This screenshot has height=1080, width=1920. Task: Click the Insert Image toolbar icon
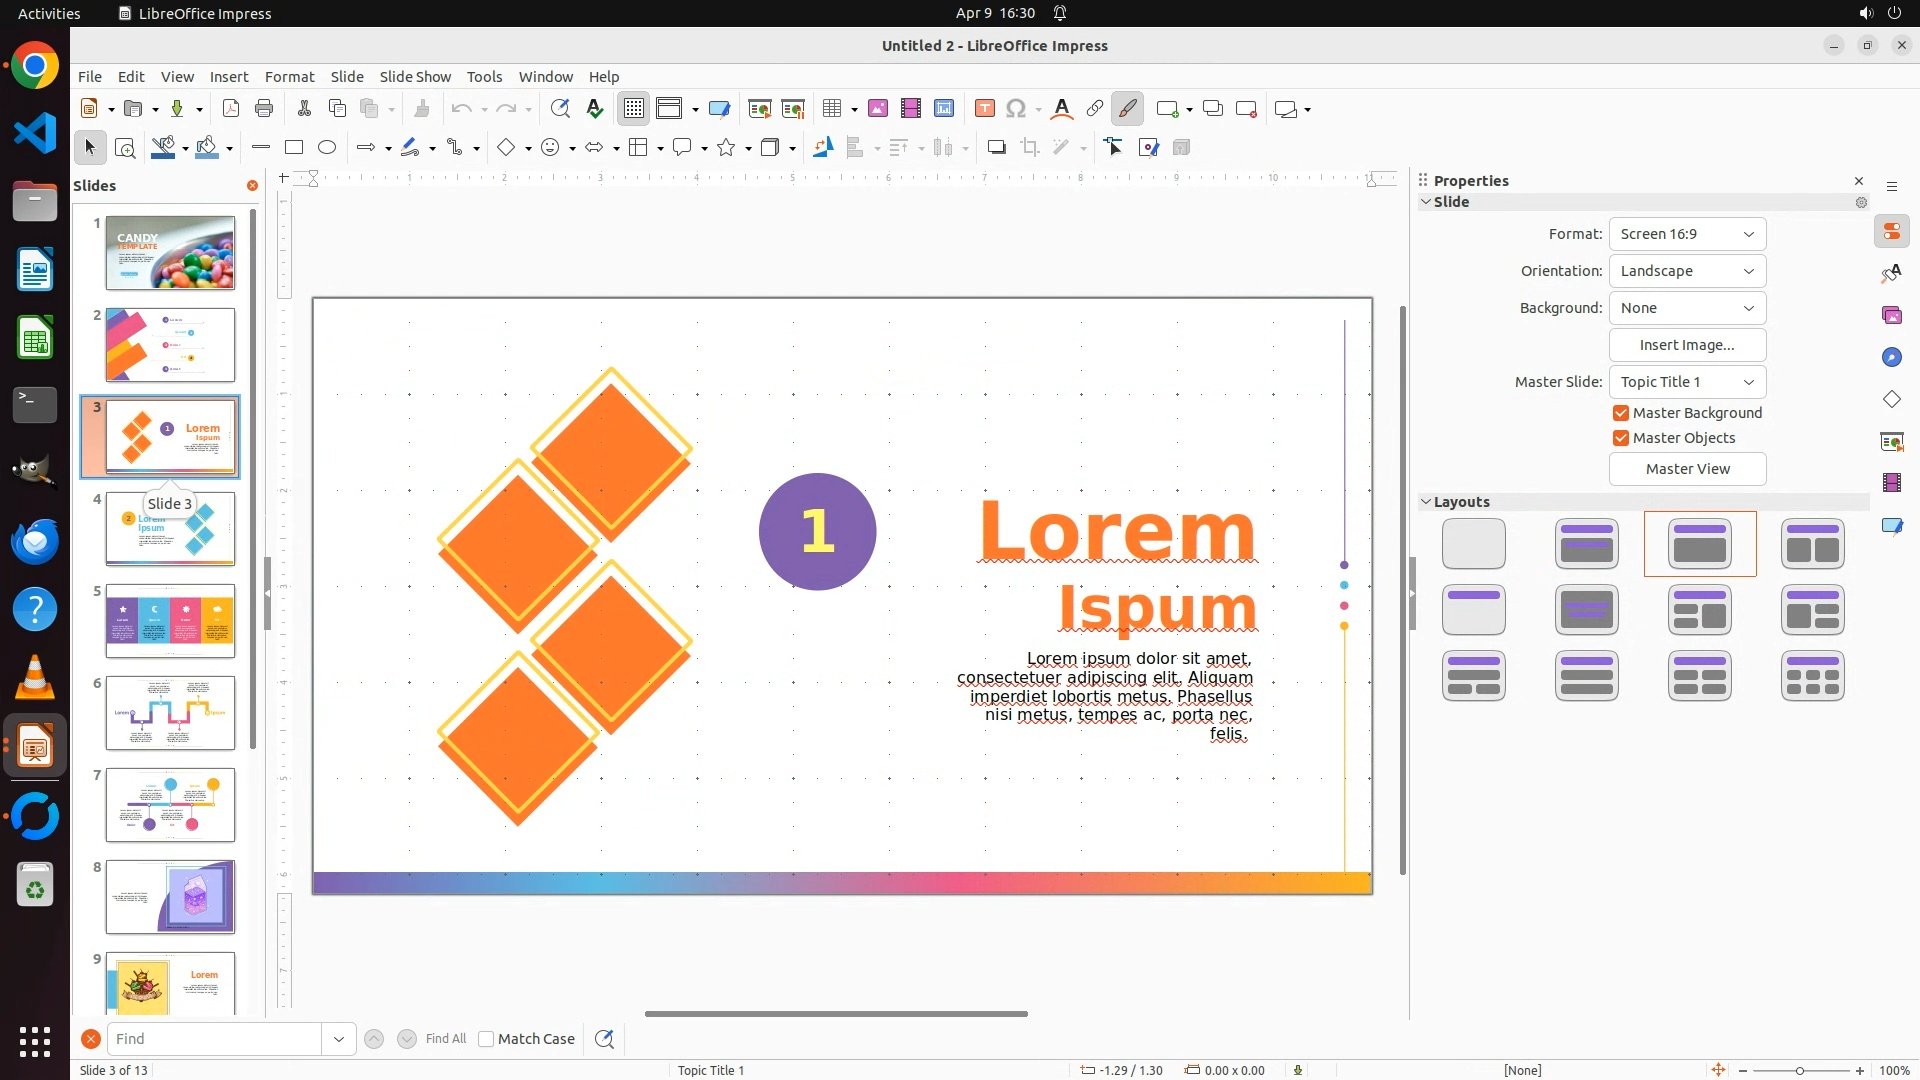click(877, 109)
